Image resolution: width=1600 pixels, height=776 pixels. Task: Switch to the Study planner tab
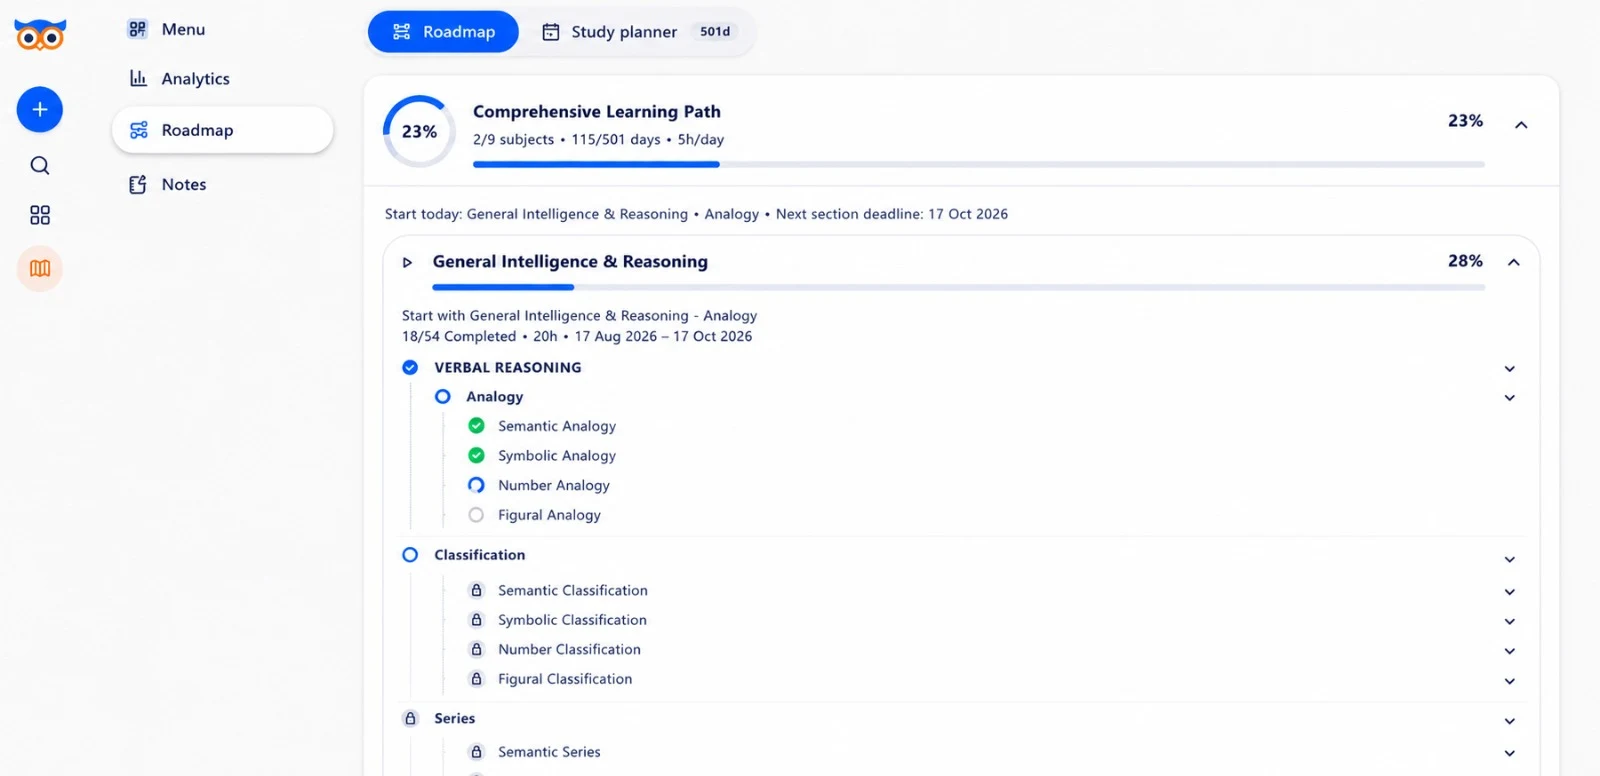coord(638,32)
